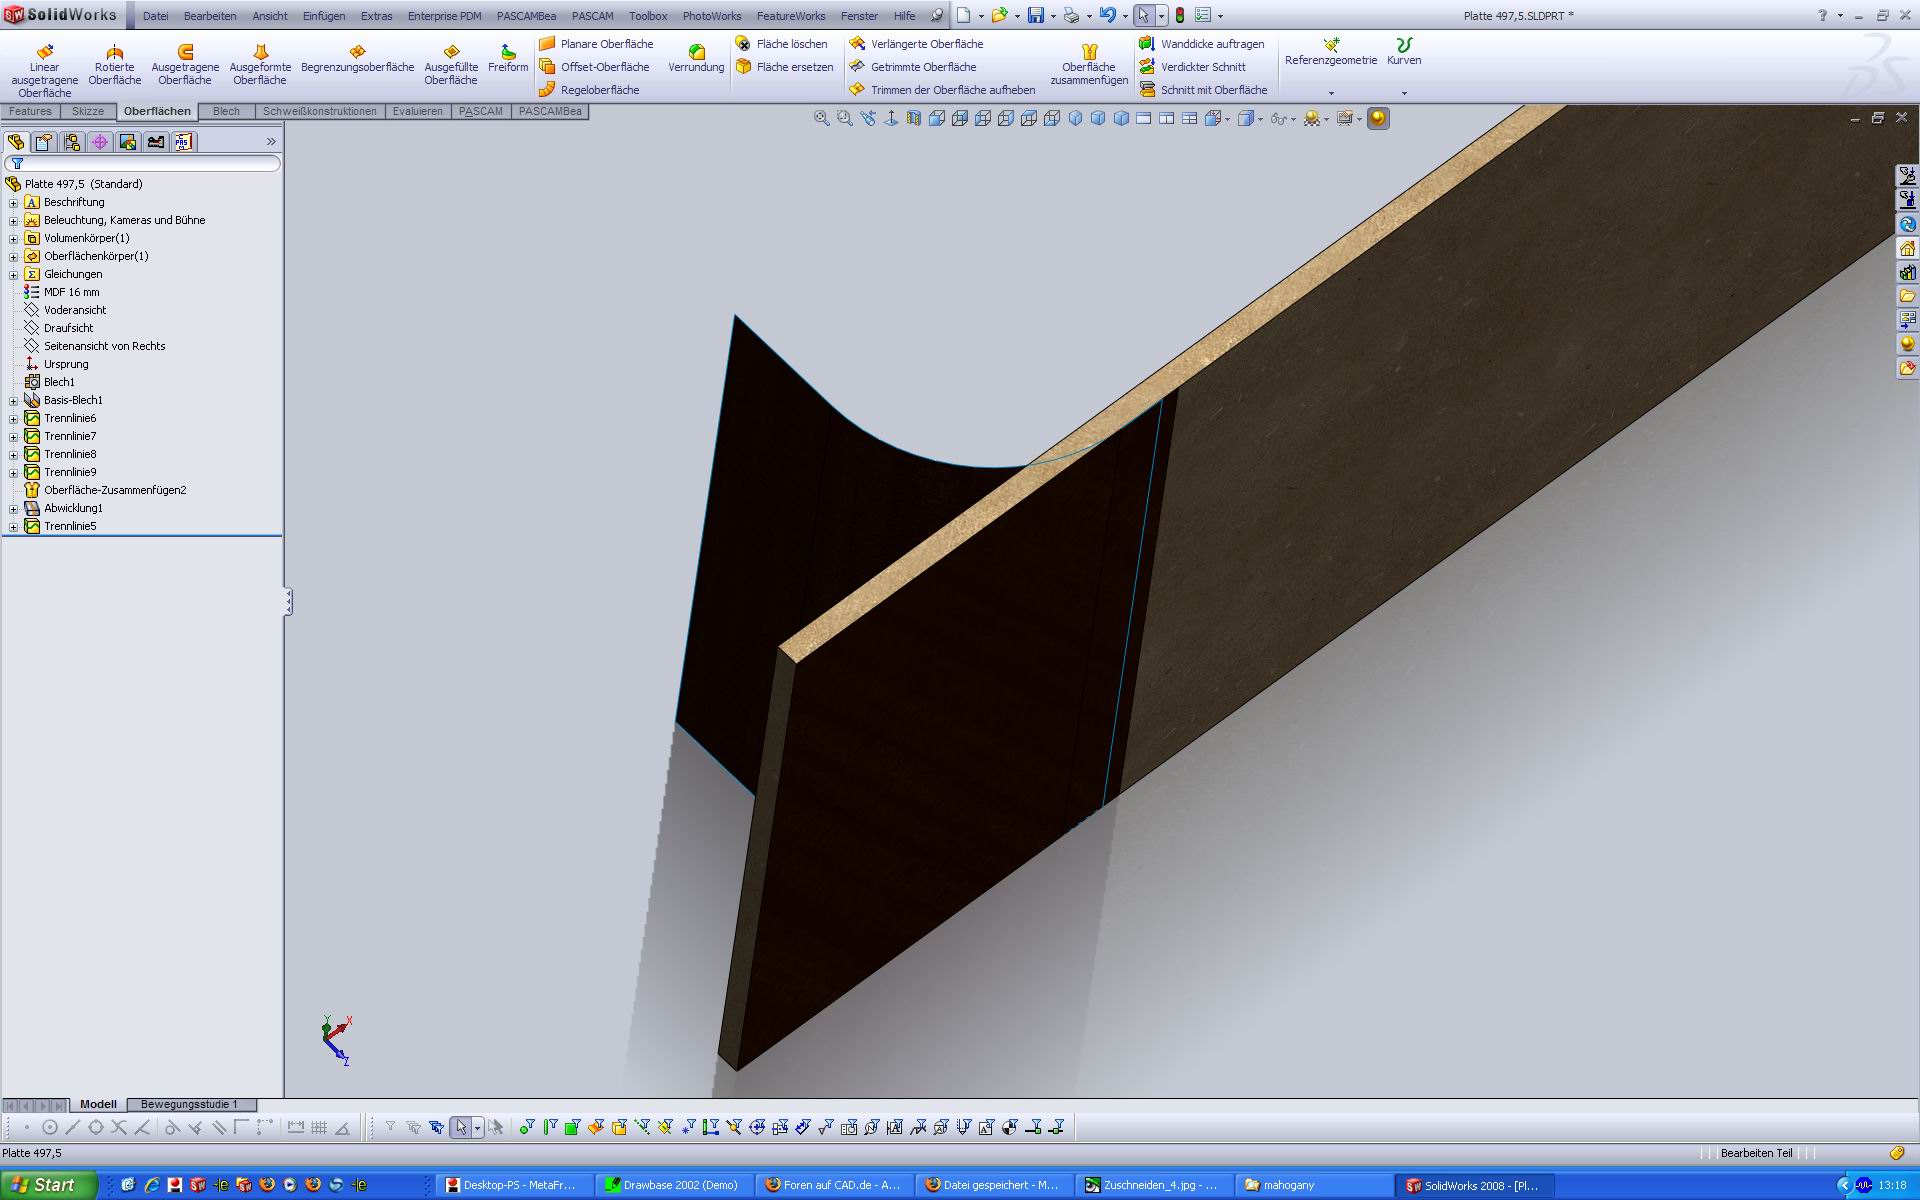Select MDF 16 mm material entry
Screen dimensions: 1920x1200
click(71, 292)
